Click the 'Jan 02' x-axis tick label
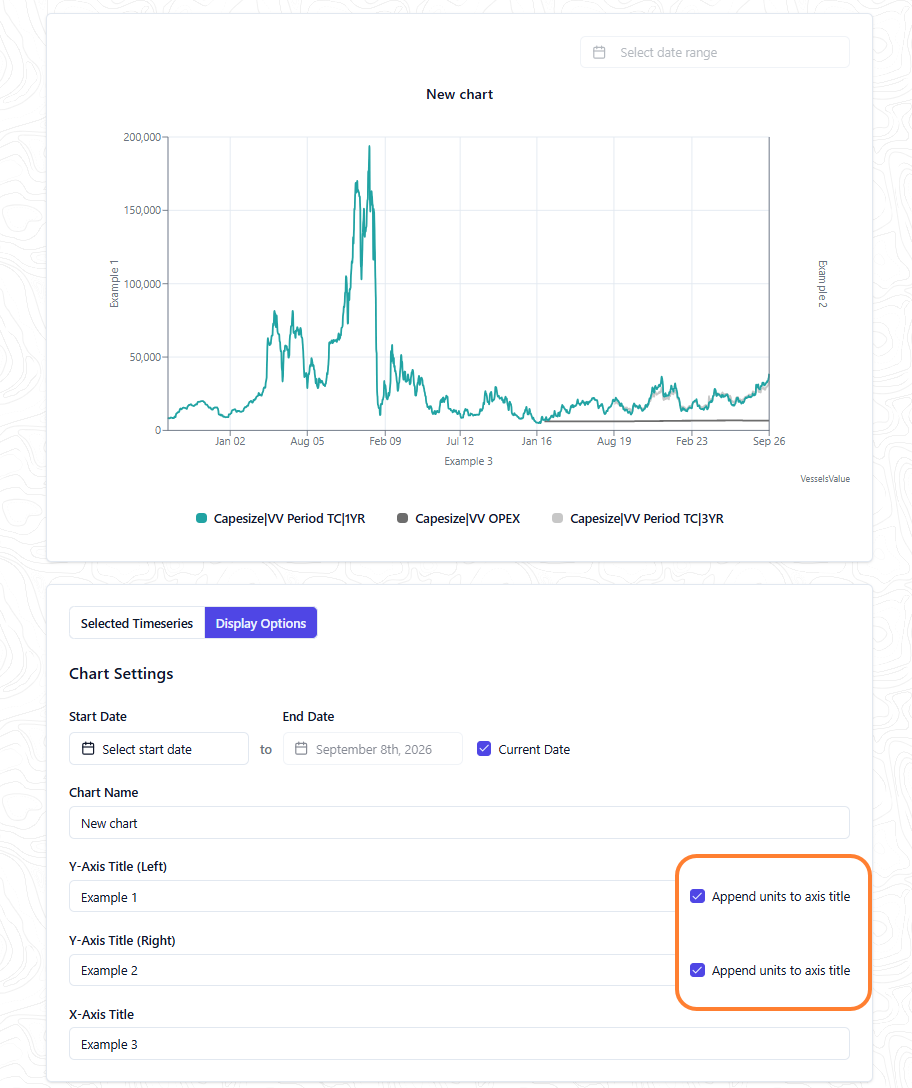The width and height of the screenshot is (912, 1088). pyautogui.click(x=230, y=441)
